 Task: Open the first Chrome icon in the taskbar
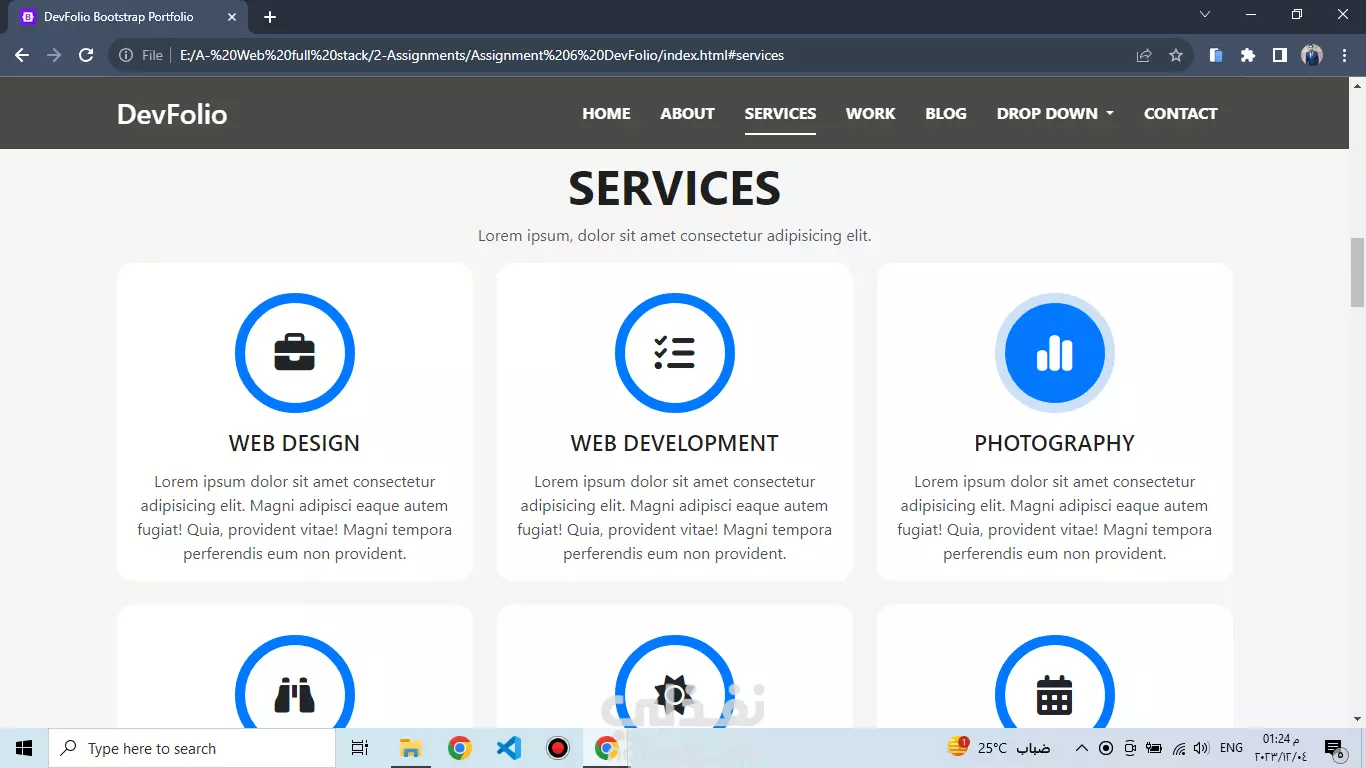tap(460, 748)
